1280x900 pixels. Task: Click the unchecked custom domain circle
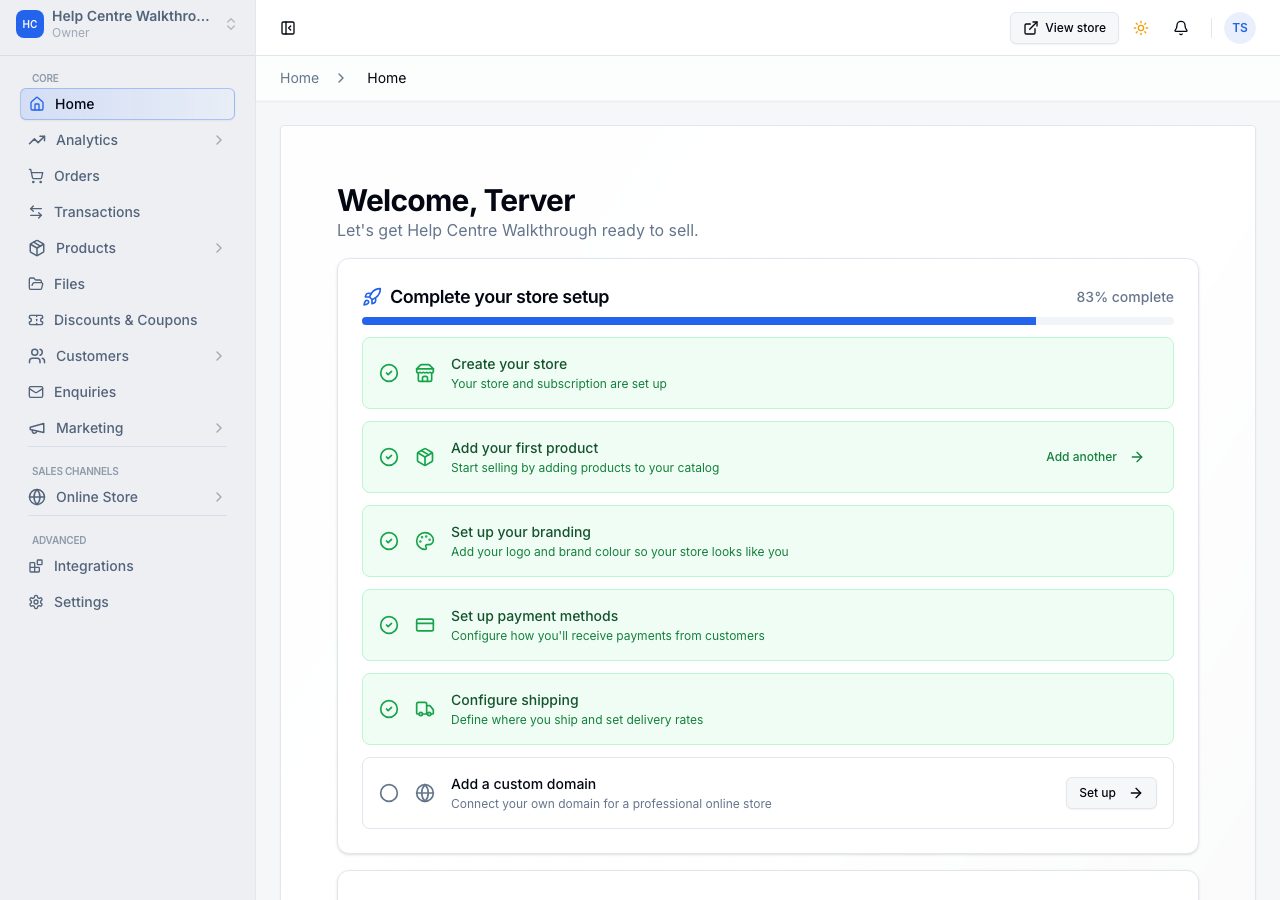click(389, 793)
